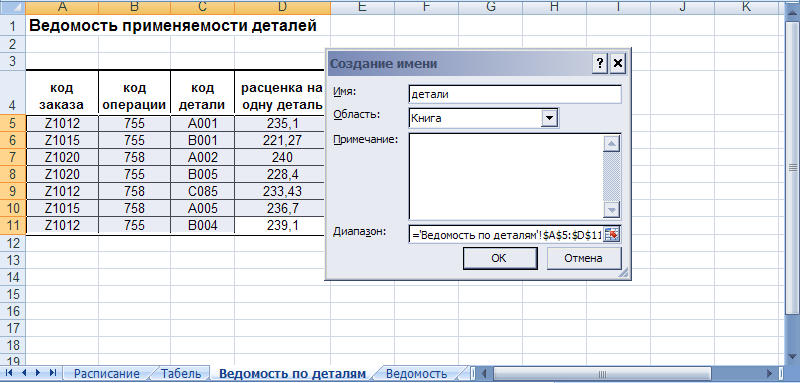The height and width of the screenshot is (383, 800).
Task: Click order code Z1012 in row 5
Action: pyautogui.click(x=62, y=123)
